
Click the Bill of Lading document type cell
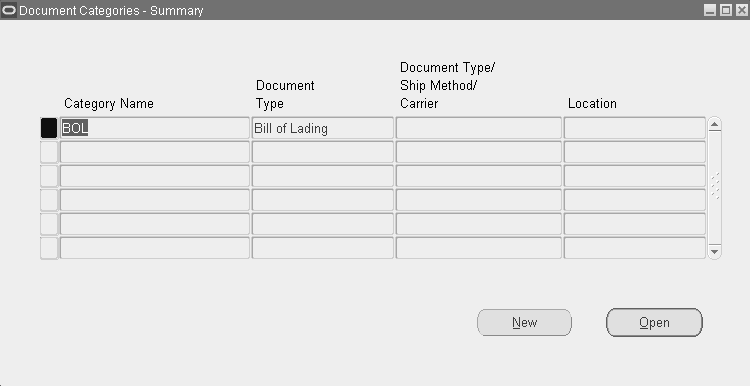322,128
